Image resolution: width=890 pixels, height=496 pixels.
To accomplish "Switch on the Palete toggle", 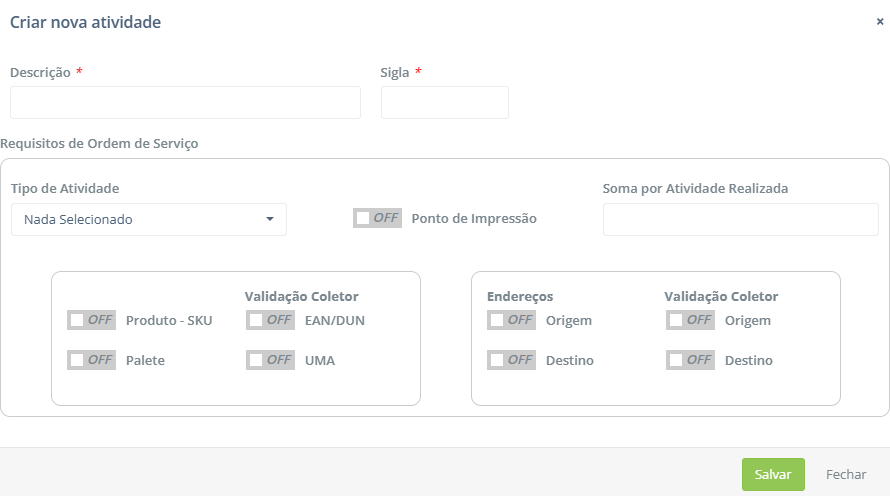I will point(91,360).
